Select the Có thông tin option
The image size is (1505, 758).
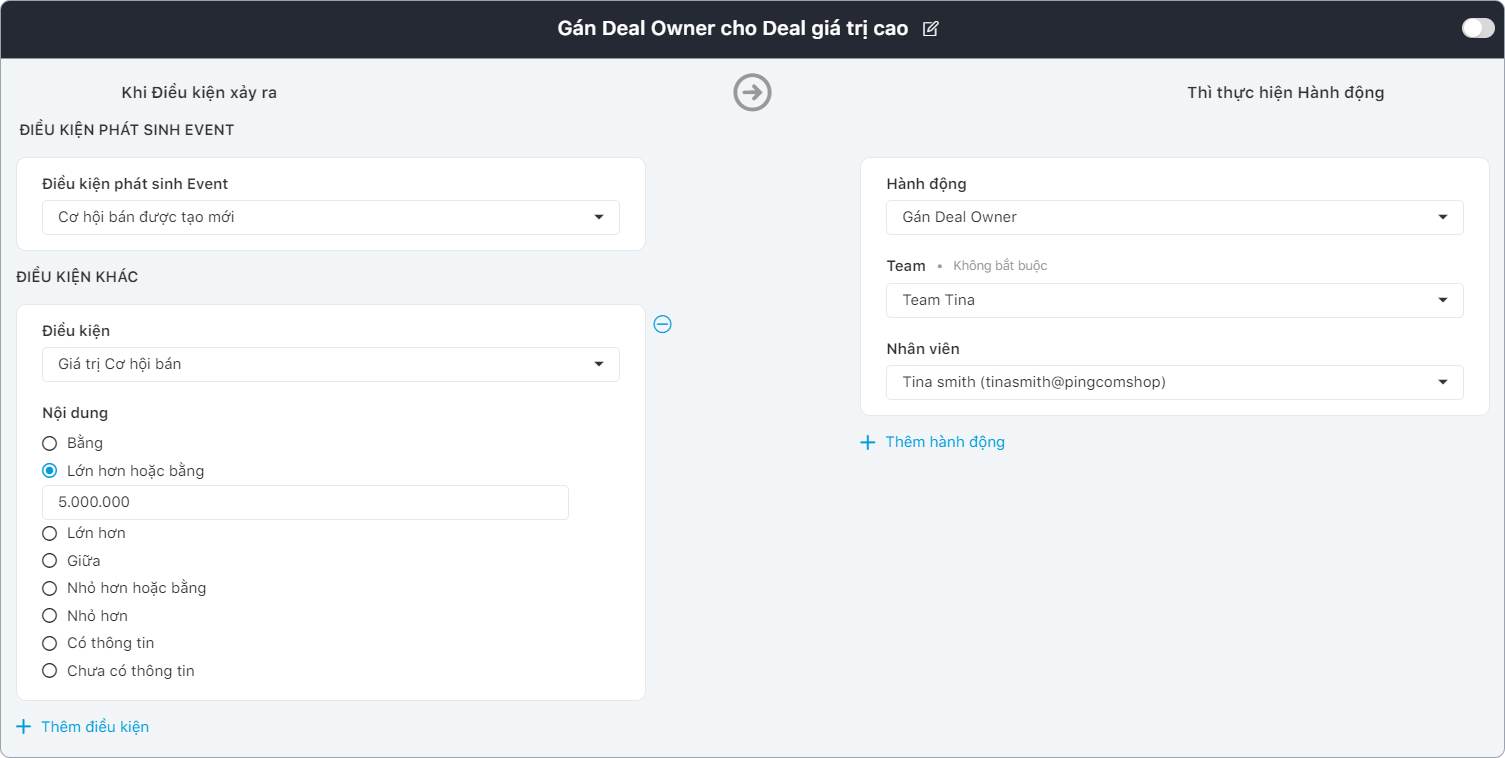(x=49, y=643)
